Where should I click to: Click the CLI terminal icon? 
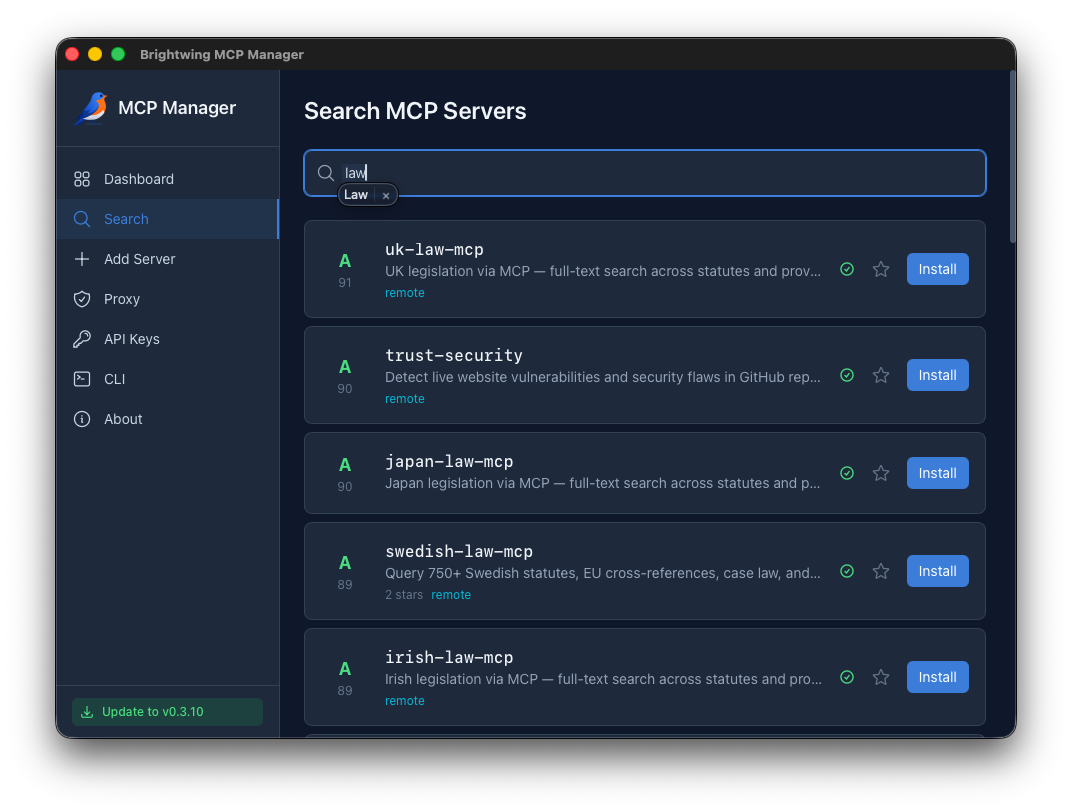[82, 379]
